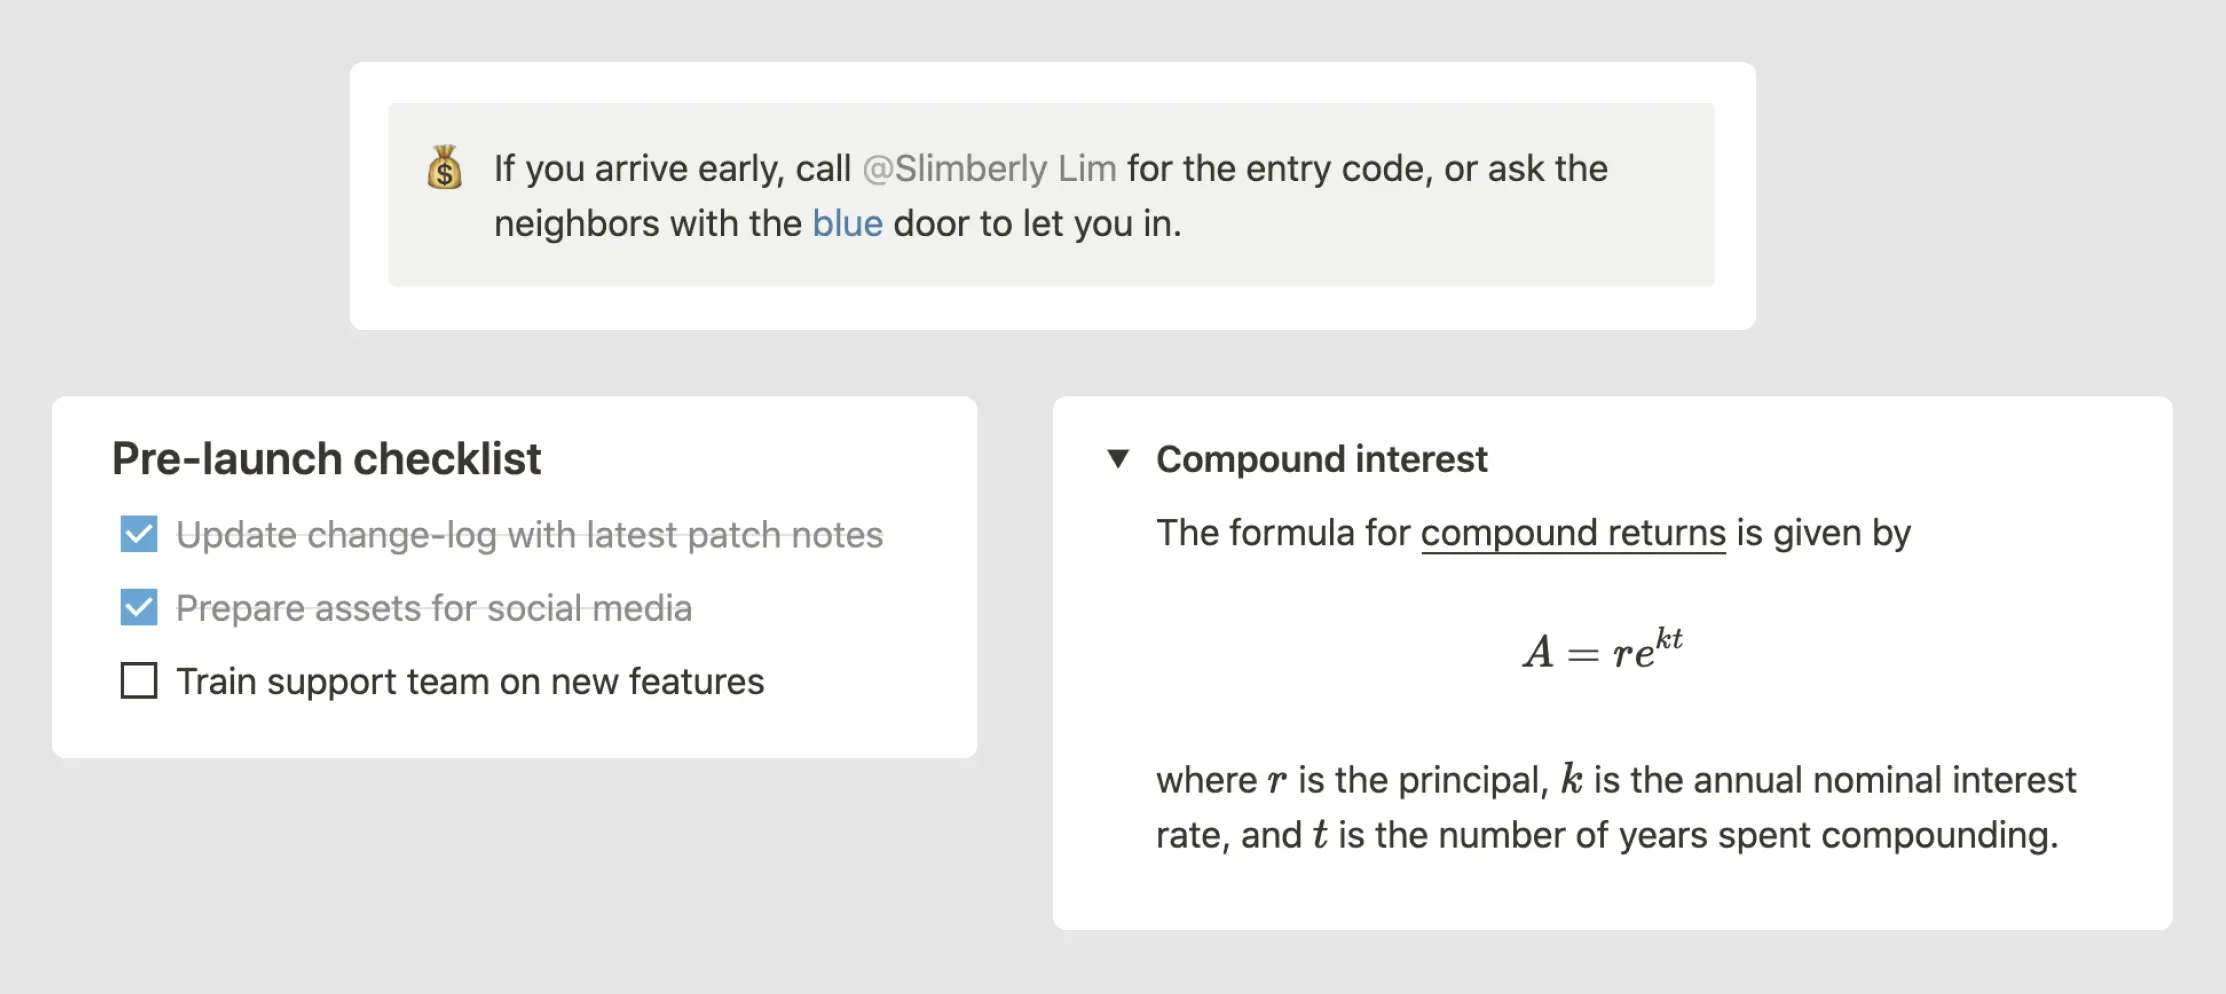Click the money bag emoji in the callout
The width and height of the screenshot is (2226, 994).
click(x=444, y=170)
